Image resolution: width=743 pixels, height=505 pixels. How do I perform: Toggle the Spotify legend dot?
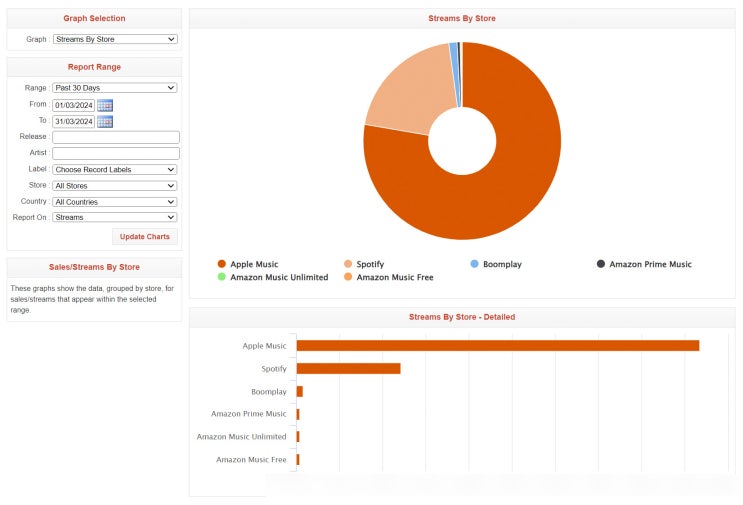coord(348,264)
